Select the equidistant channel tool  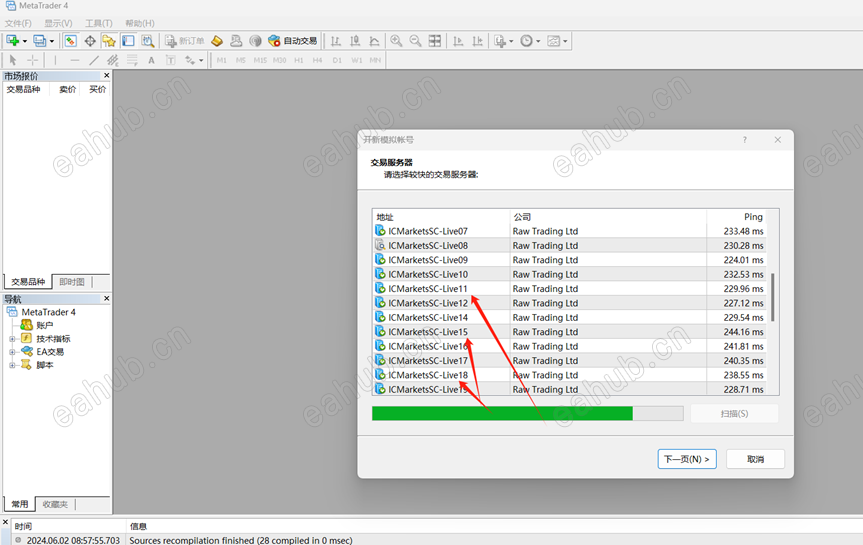(113, 60)
